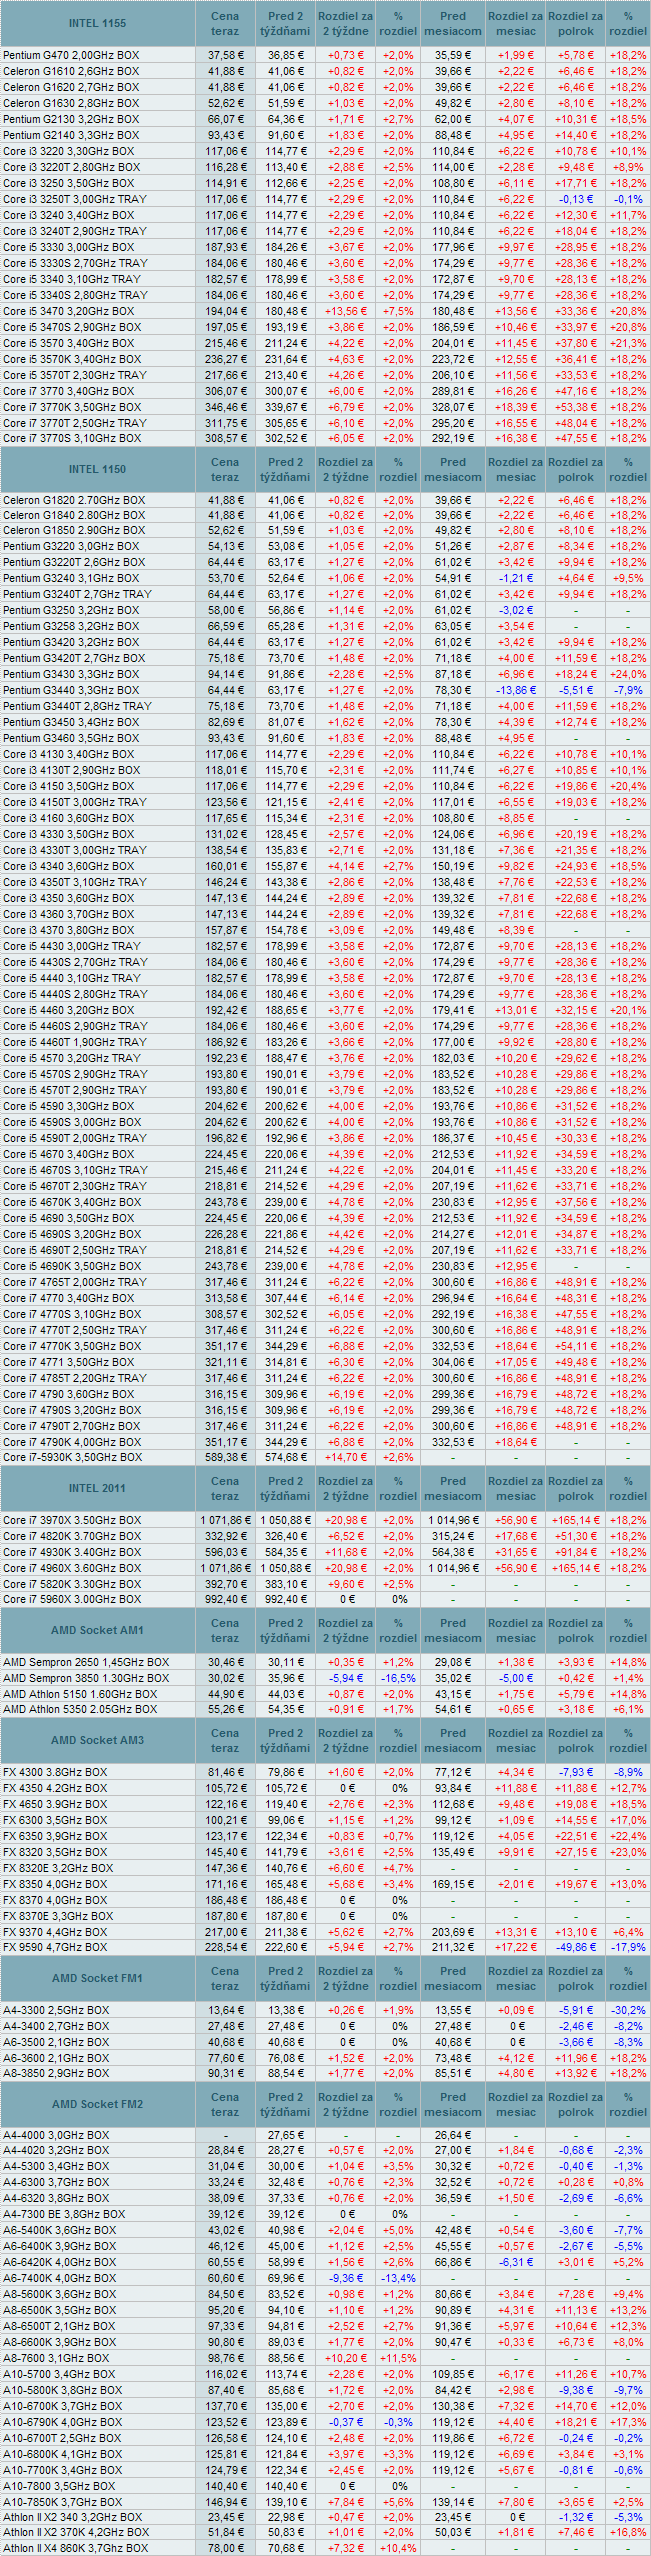Select the A8-3850 2,9GHz BOX row name
The width and height of the screenshot is (651, 2556).
pyautogui.click(x=56, y=2073)
